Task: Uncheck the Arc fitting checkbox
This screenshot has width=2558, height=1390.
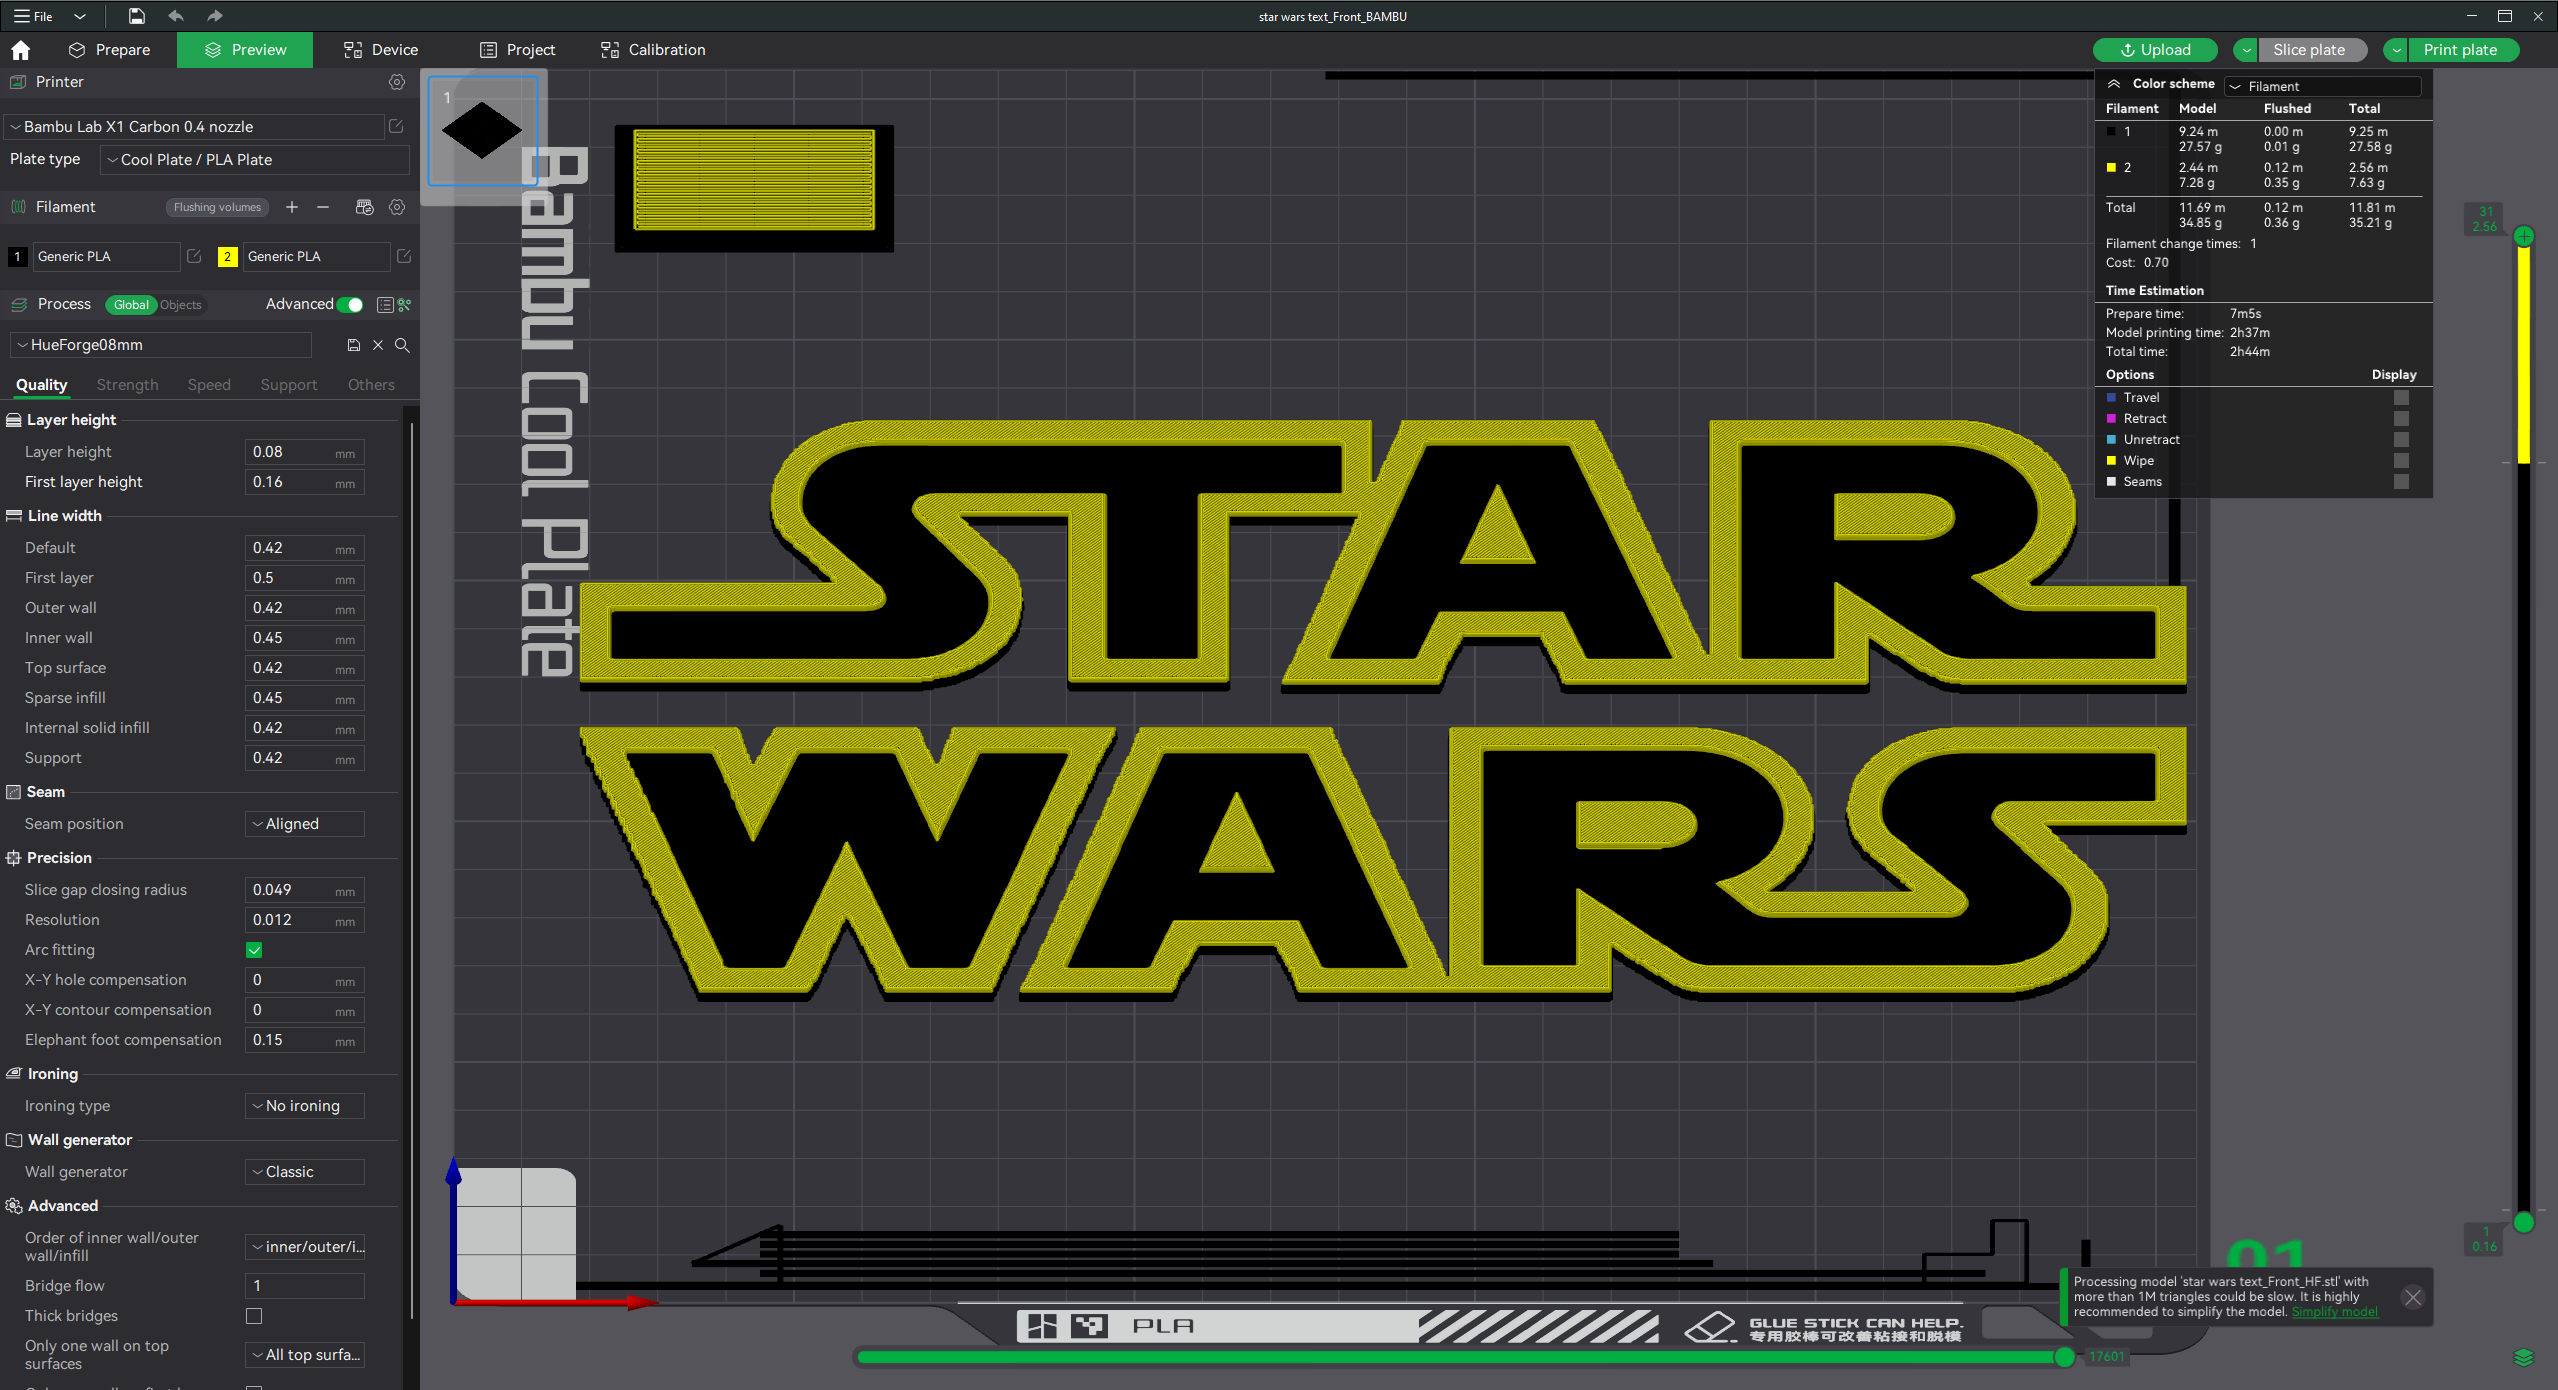Action: (254, 950)
